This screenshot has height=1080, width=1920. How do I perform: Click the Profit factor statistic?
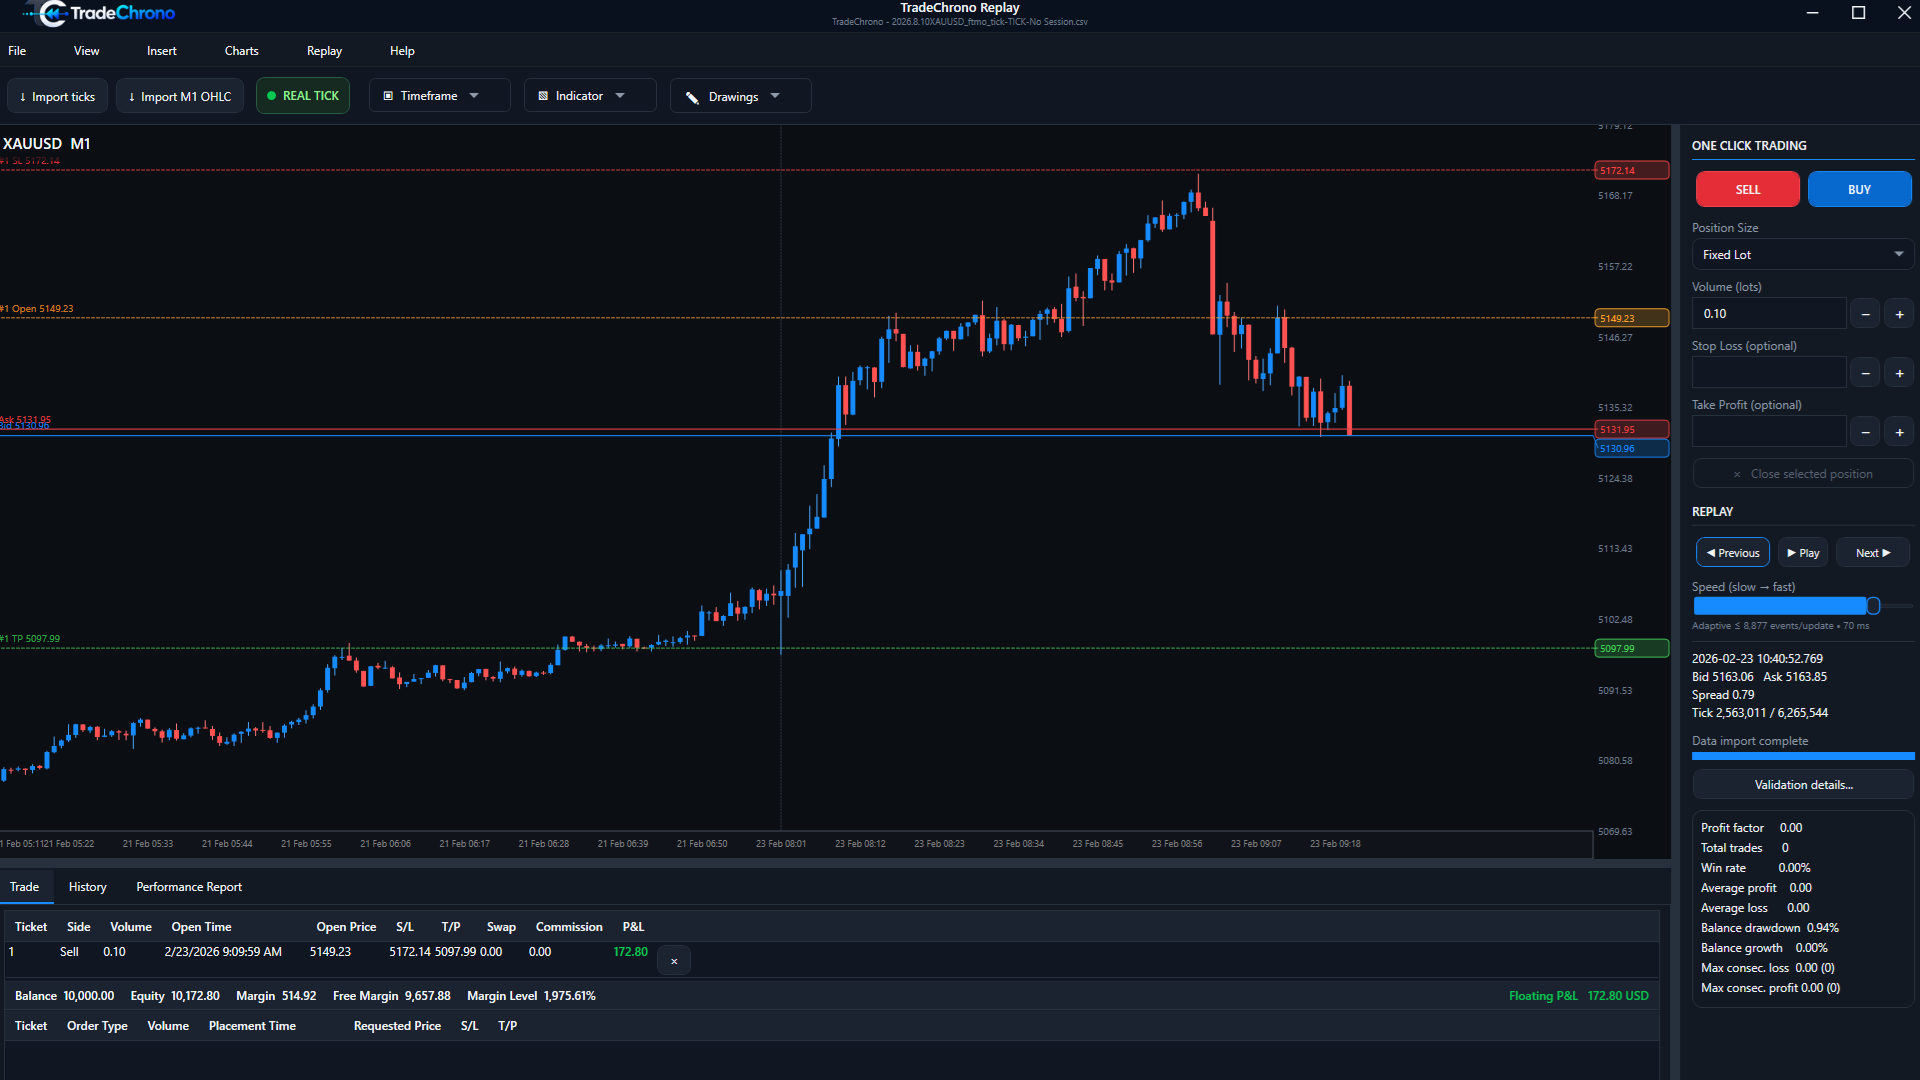pos(1751,828)
